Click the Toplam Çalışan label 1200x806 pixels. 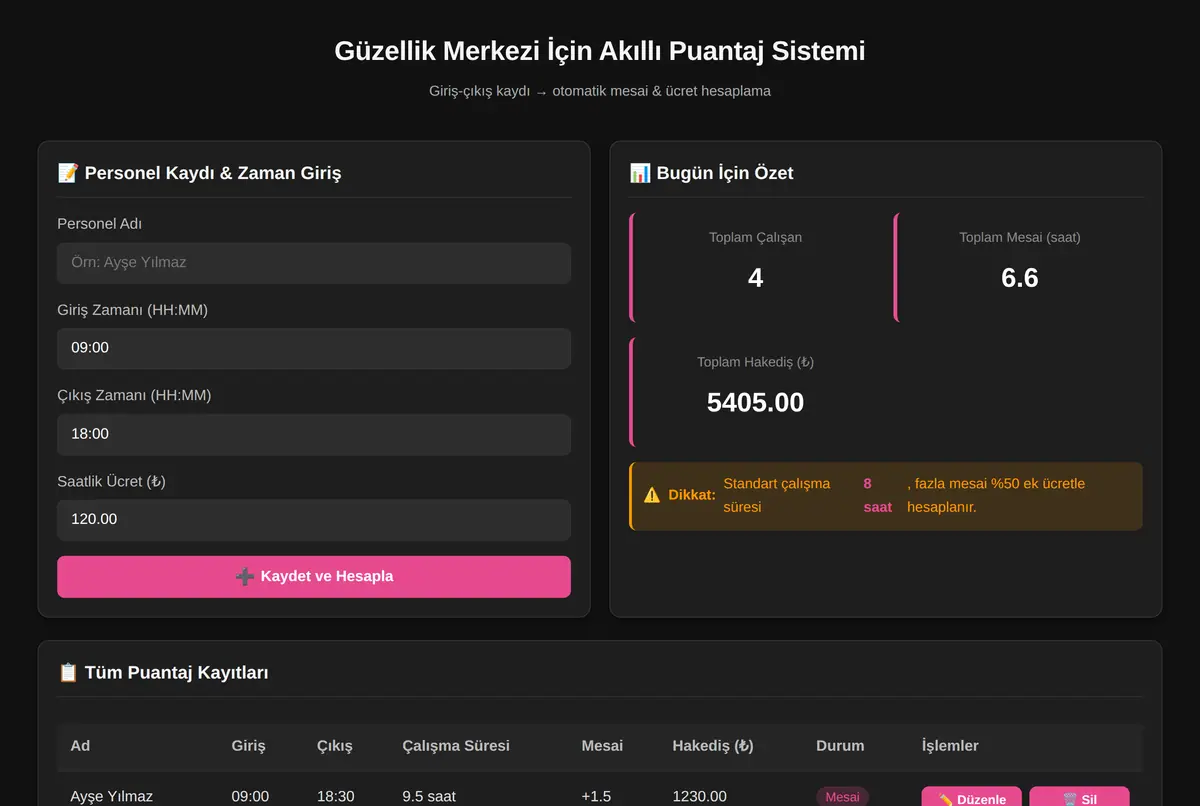756,238
